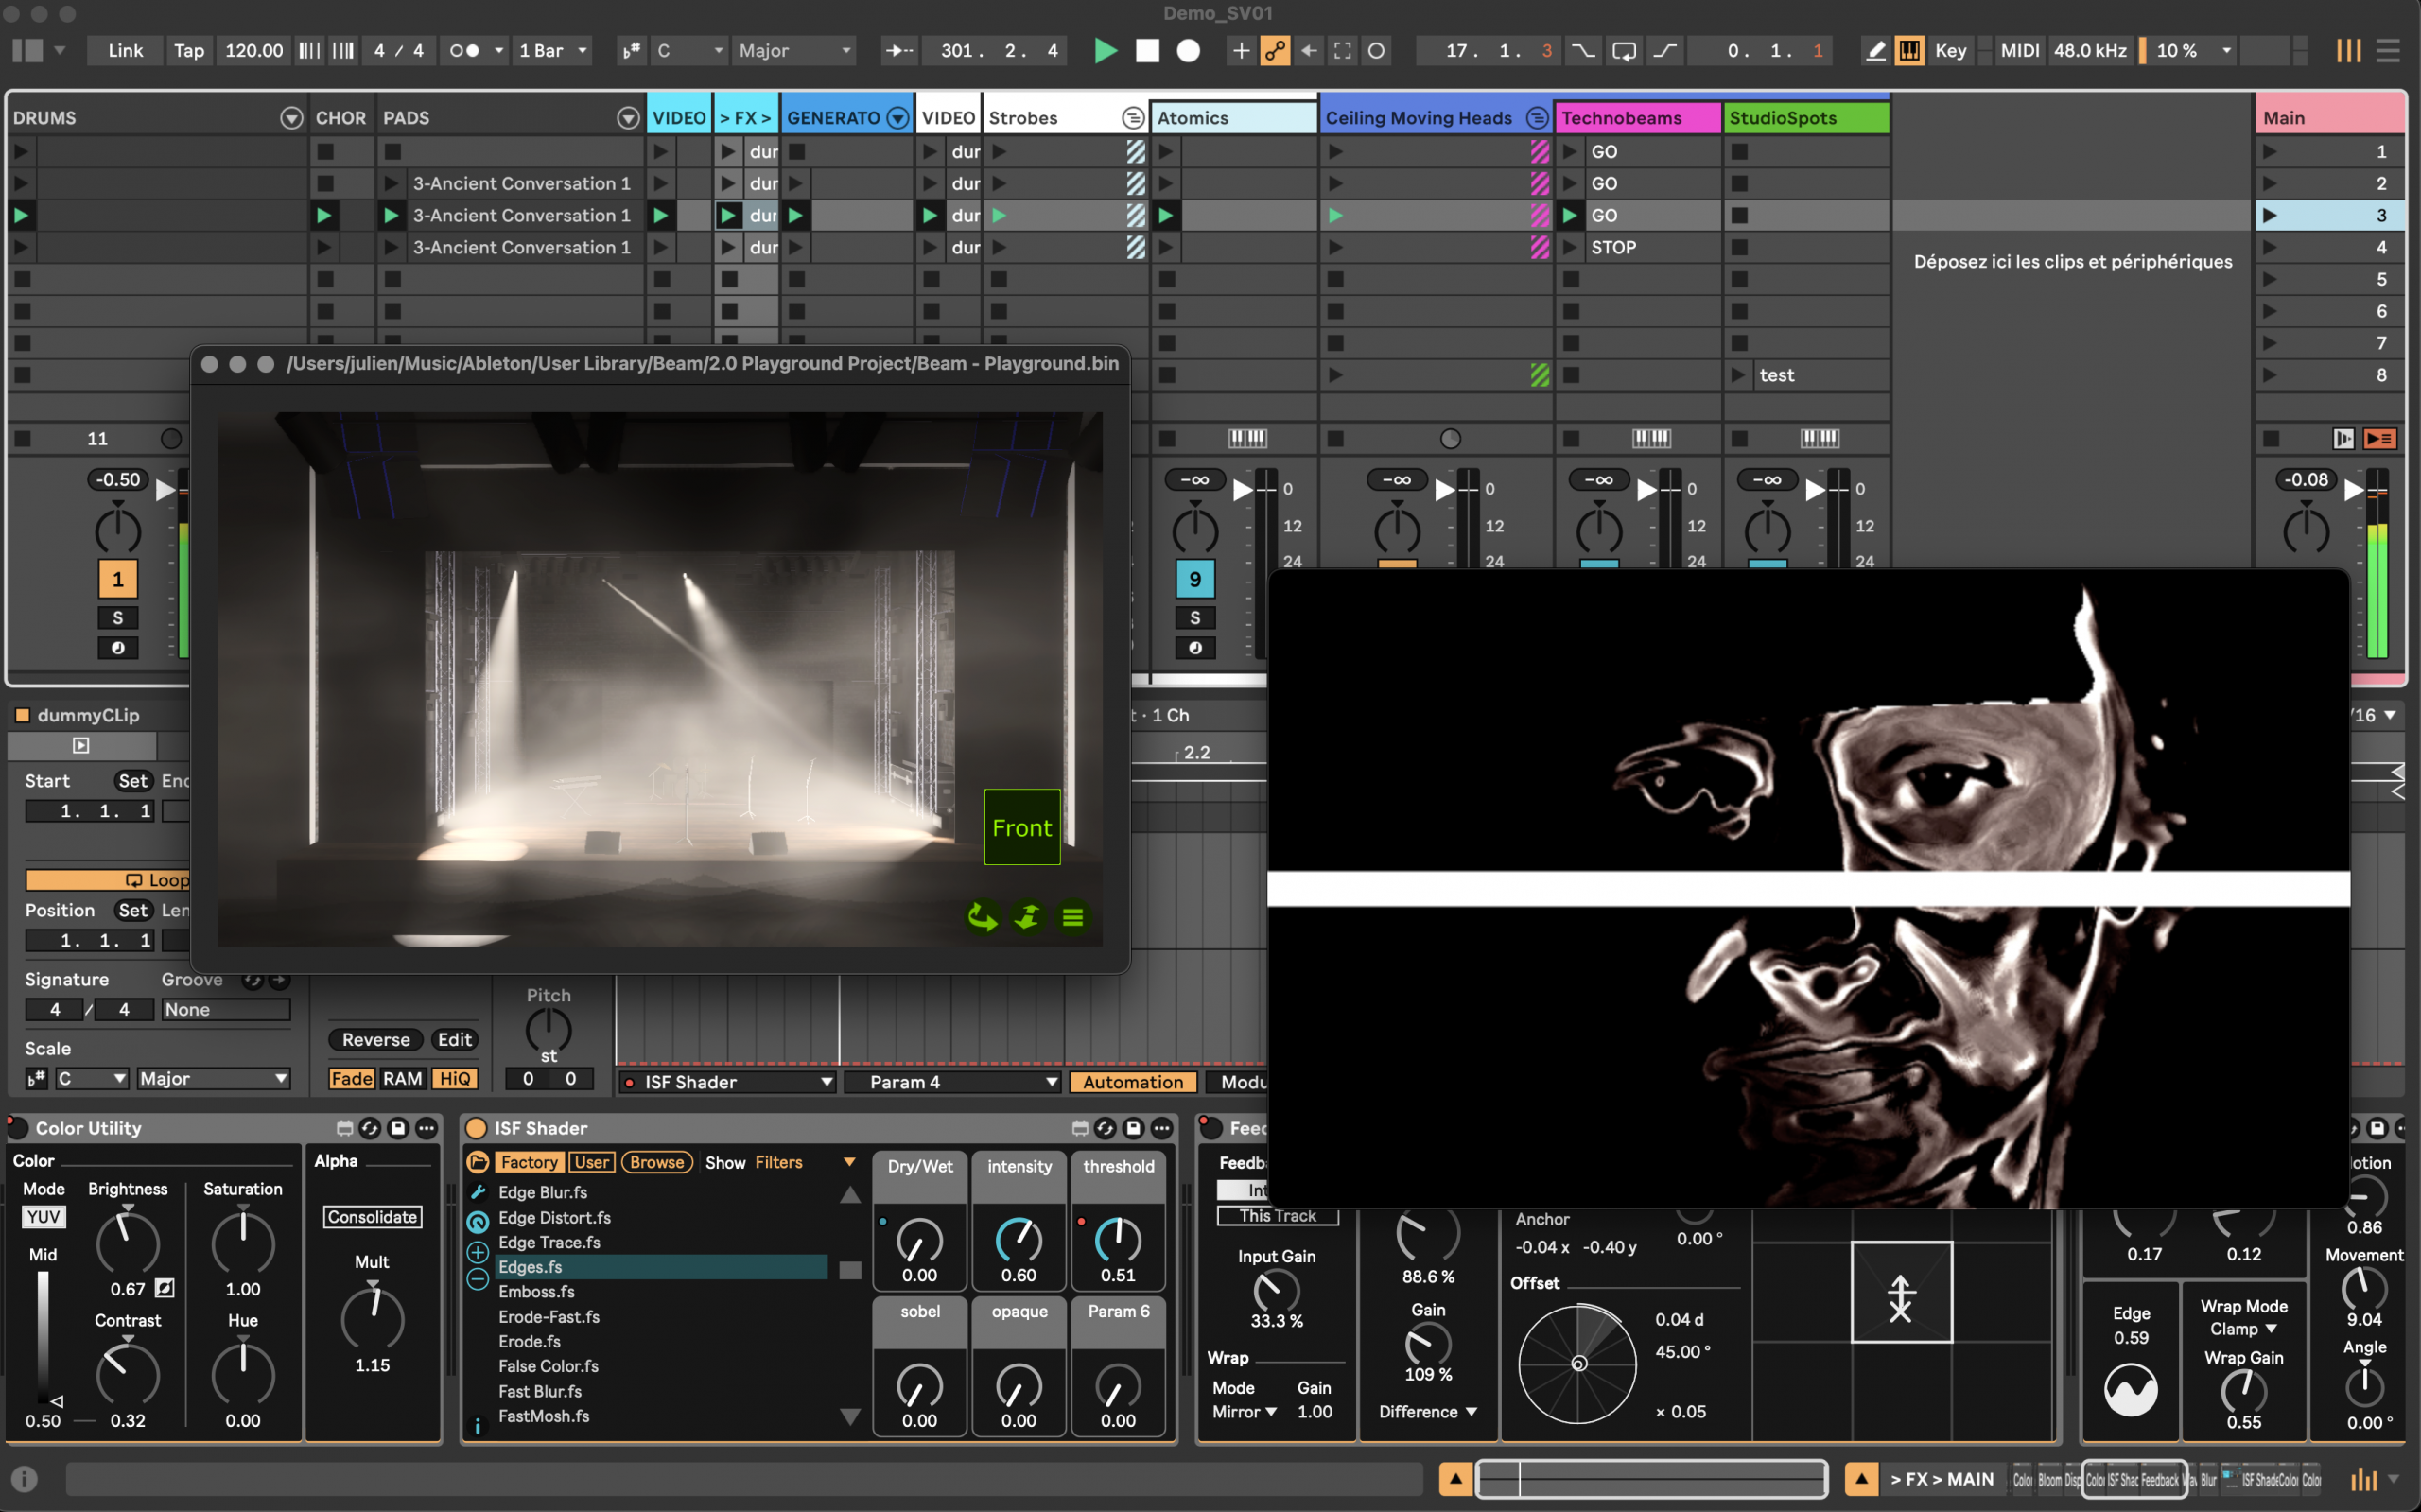Viewport: 2421px width, 1512px height.
Task: Switch to the Factory shader tab
Action: (529, 1162)
